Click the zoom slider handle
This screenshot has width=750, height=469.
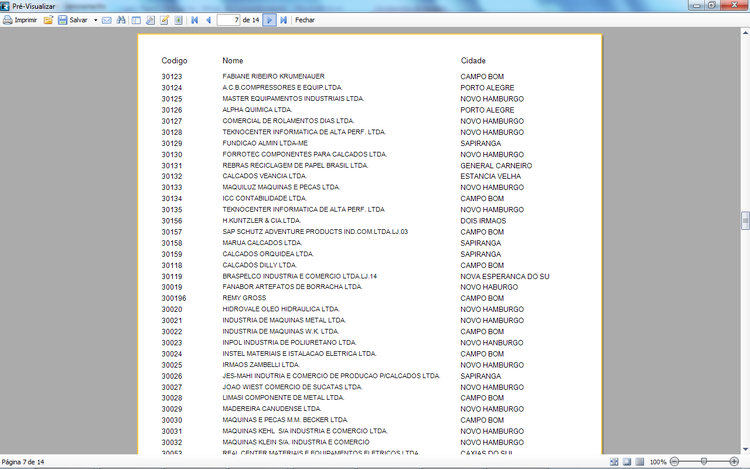[704, 462]
